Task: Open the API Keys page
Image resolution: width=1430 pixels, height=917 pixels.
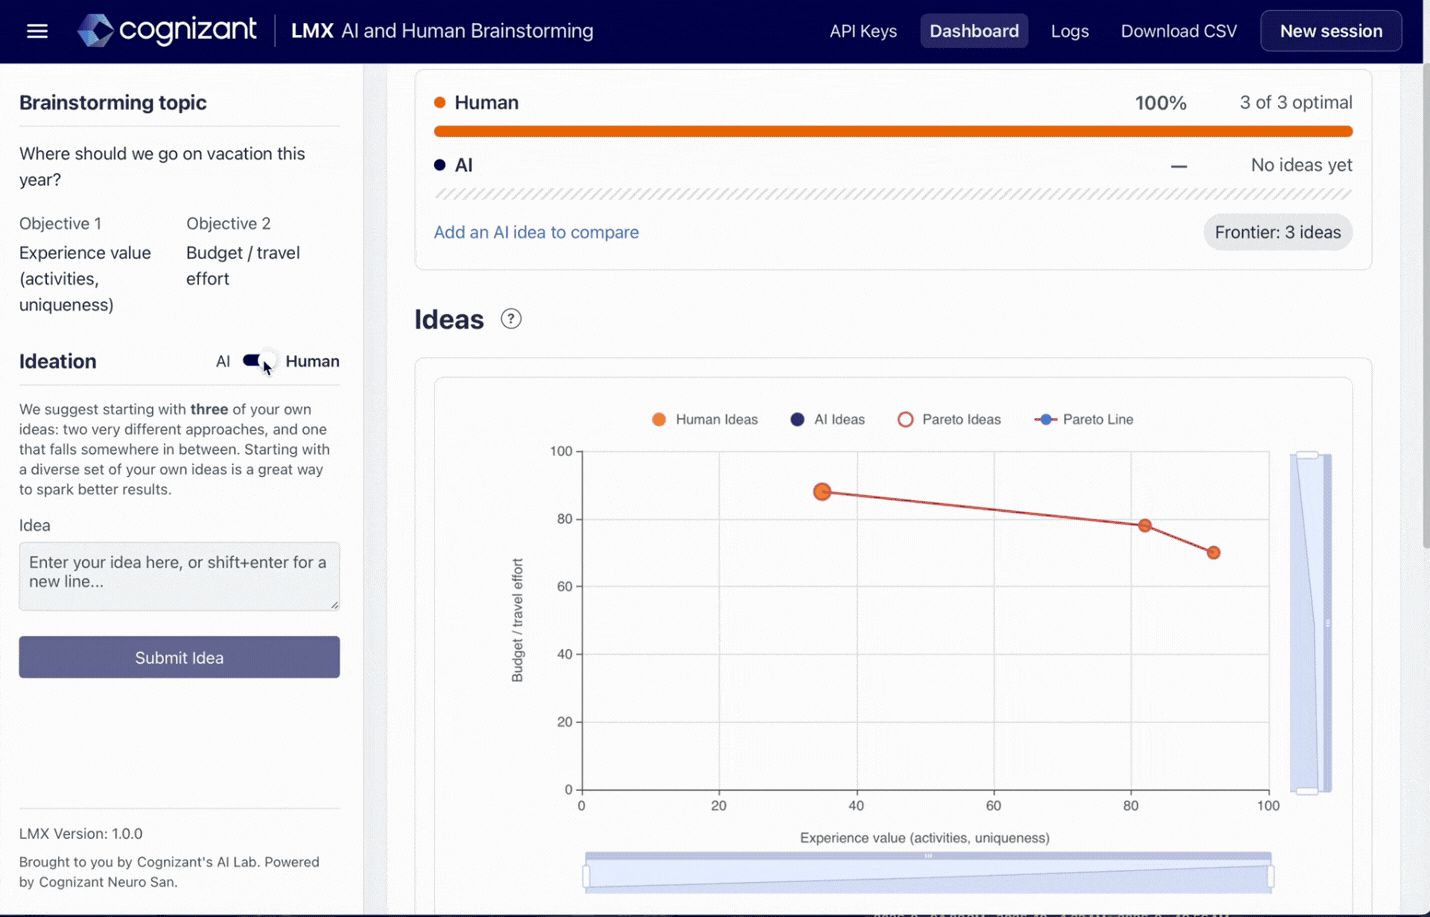Action: [x=863, y=31]
